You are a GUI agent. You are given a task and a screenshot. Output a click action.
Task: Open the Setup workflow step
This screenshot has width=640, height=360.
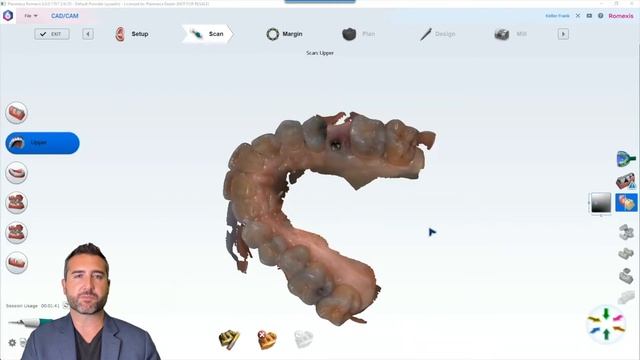[131, 34]
